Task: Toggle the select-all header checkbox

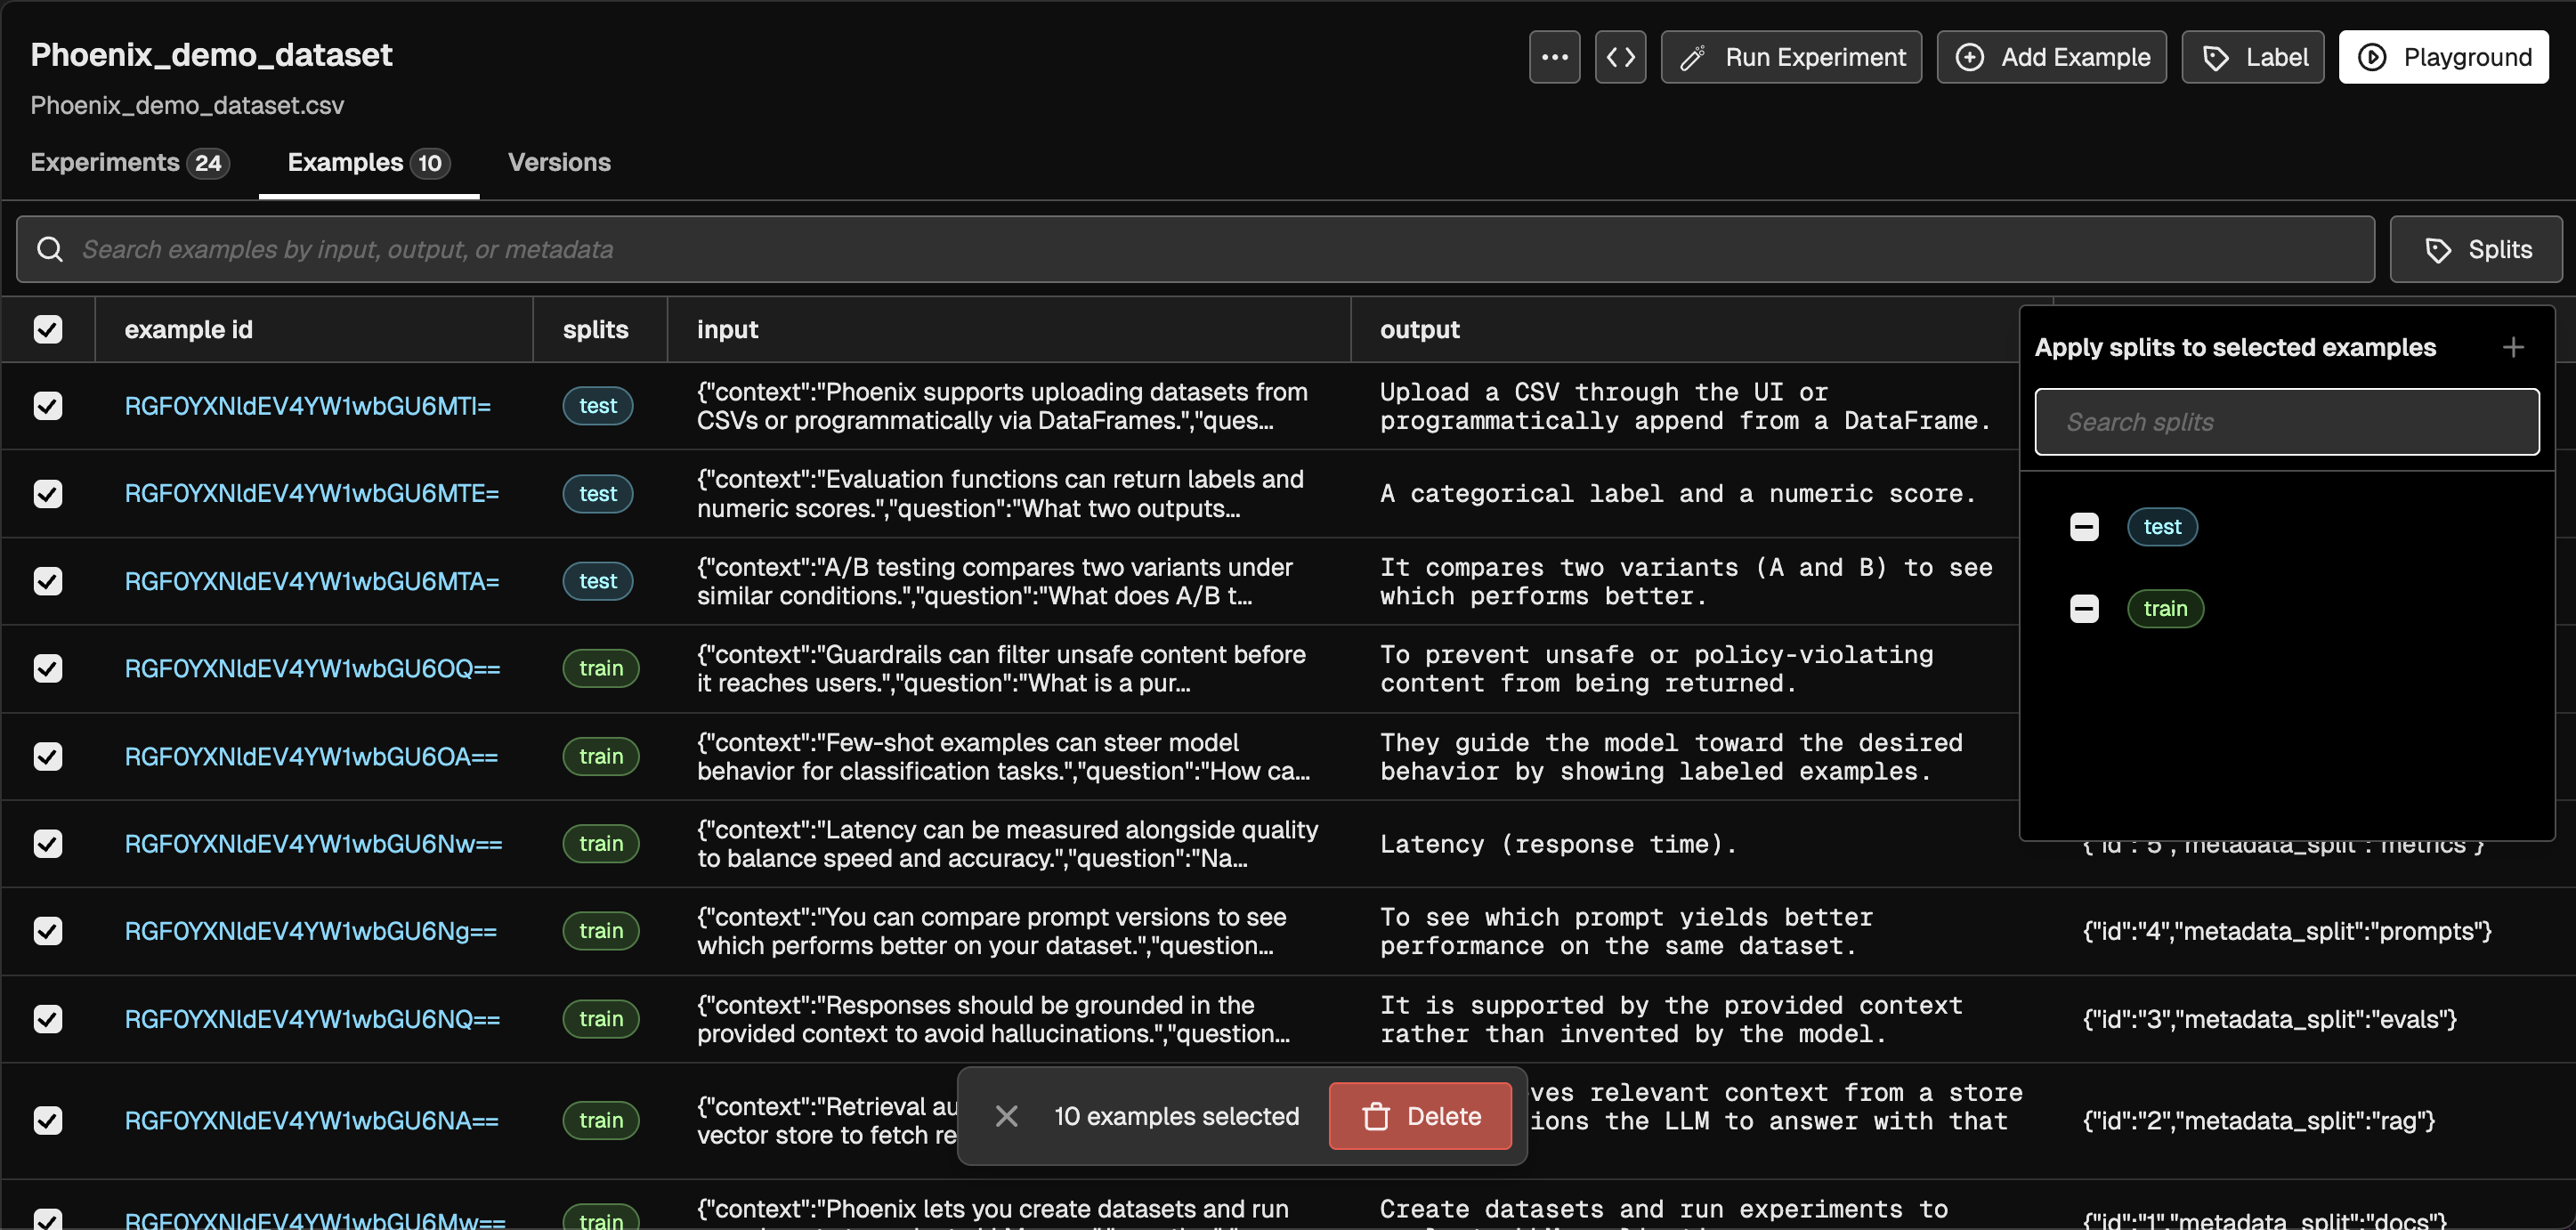Action: pos(48,329)
